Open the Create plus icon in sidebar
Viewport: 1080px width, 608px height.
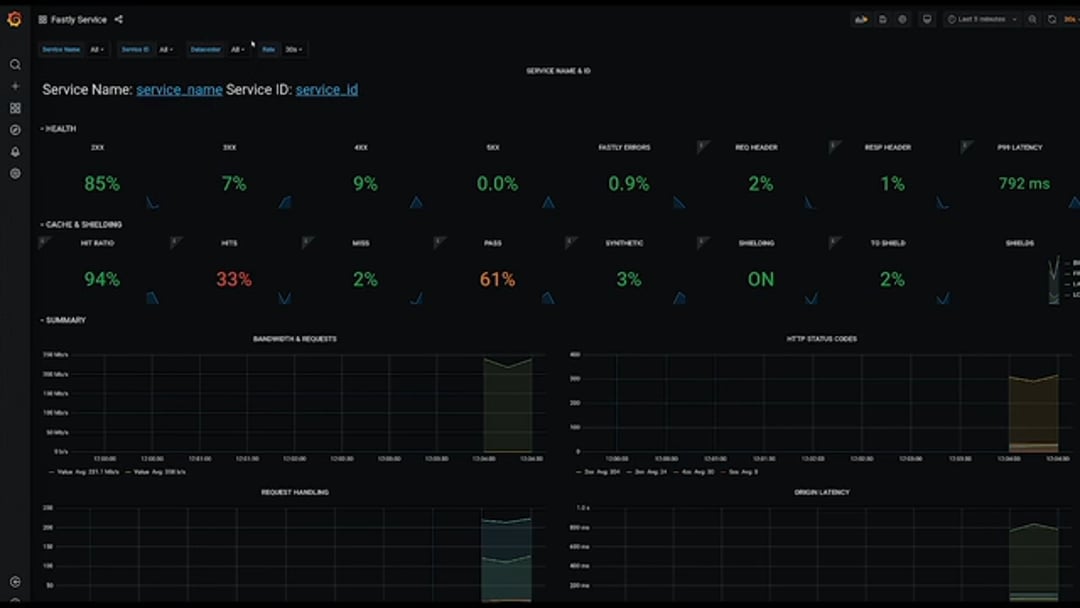coord(15,87)
